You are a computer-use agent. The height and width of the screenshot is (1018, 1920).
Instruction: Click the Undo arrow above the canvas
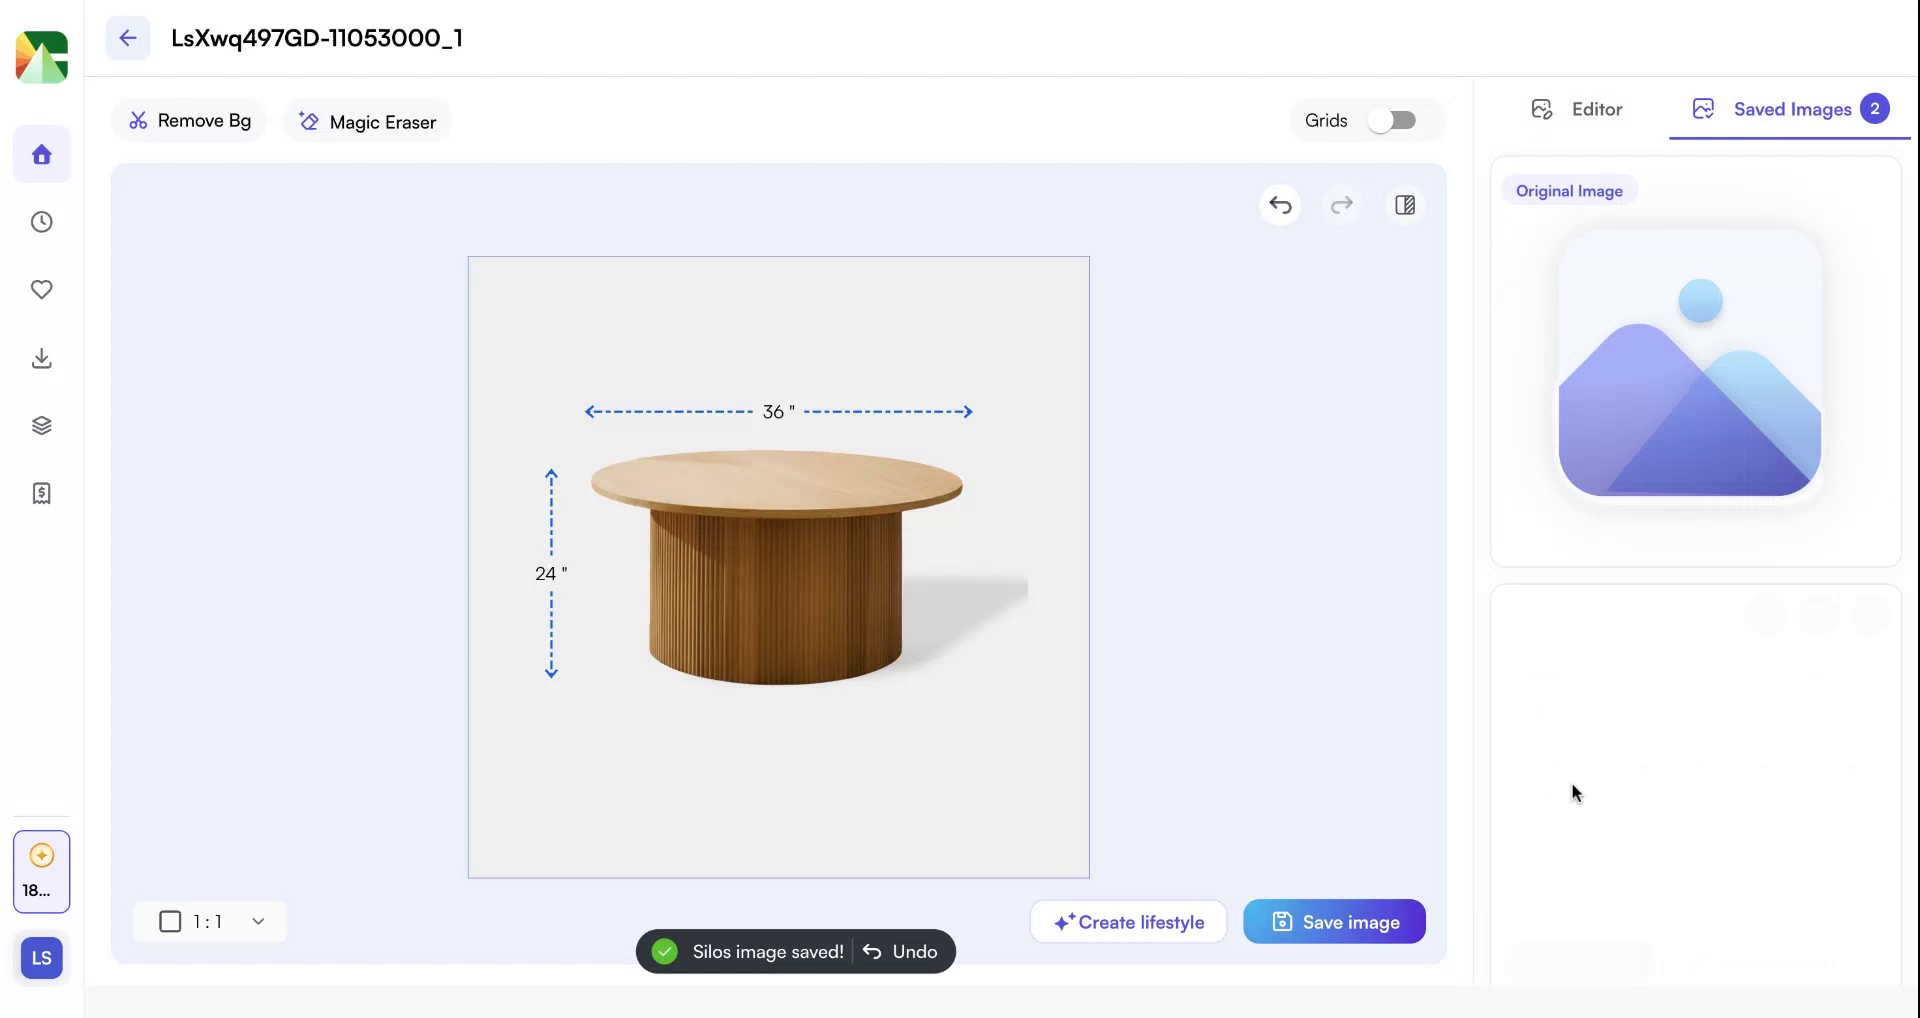tap(1280, 205)
